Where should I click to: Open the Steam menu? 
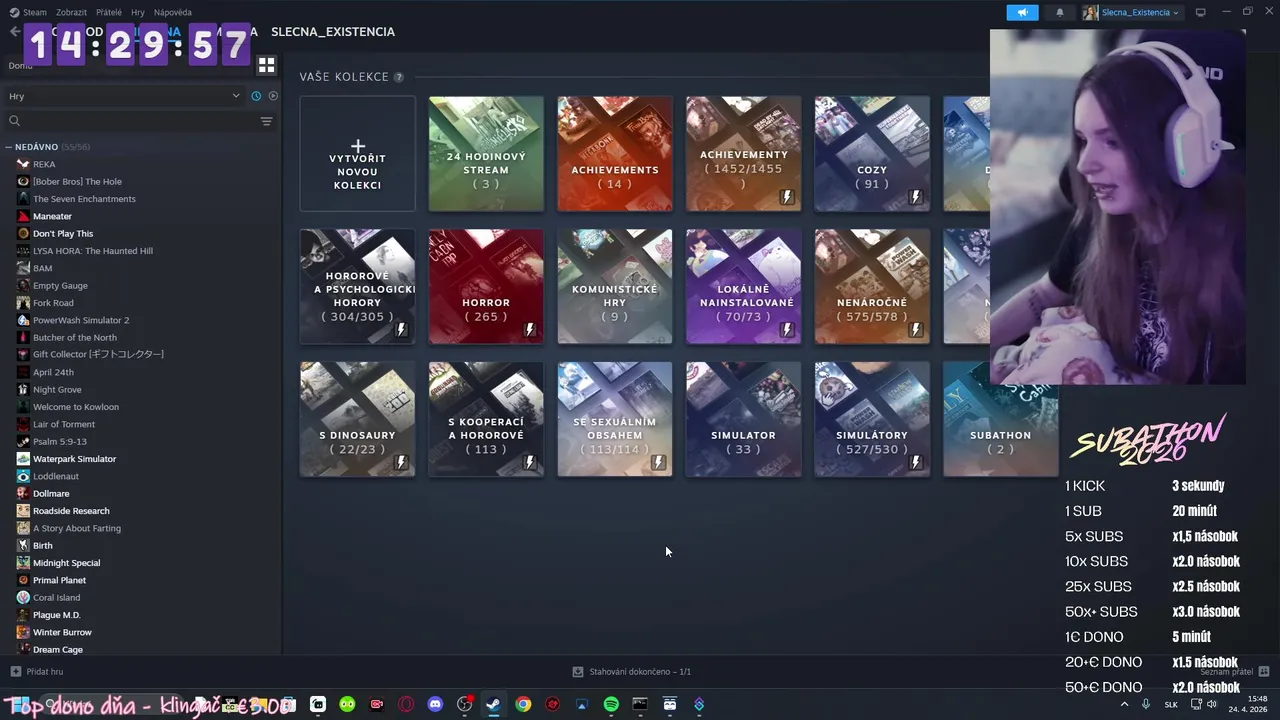click(x=35, y=12)
